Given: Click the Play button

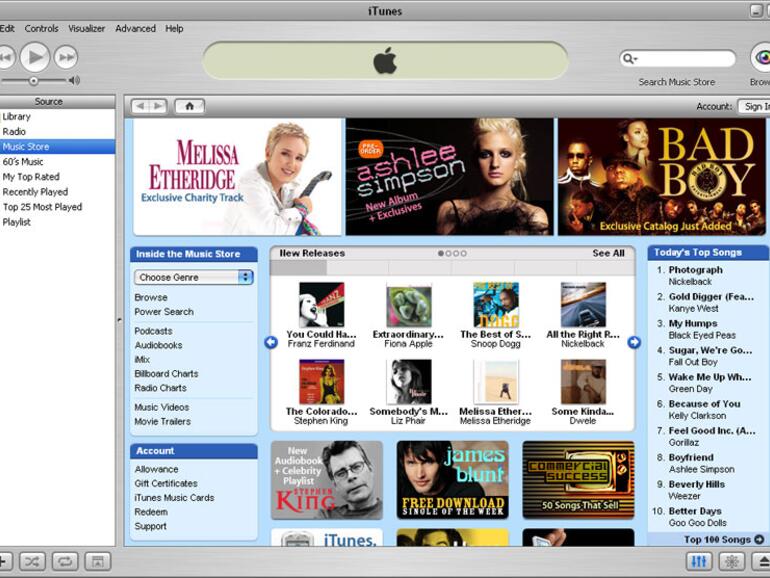Looking at the screenshot, I should click(x=34, y=57).
